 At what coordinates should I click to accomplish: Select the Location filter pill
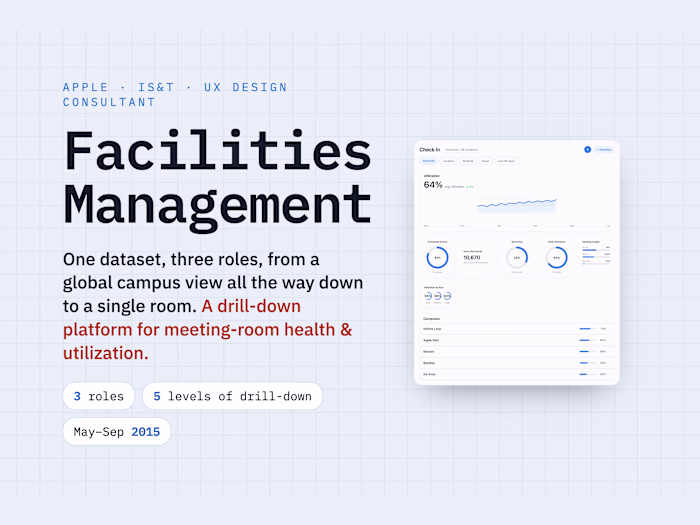click(x=449, y=161)
